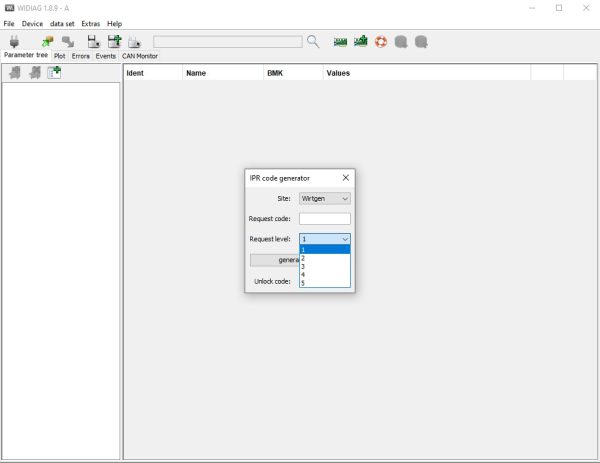Open the Help menu
The image size is (600, 463).
114,24
